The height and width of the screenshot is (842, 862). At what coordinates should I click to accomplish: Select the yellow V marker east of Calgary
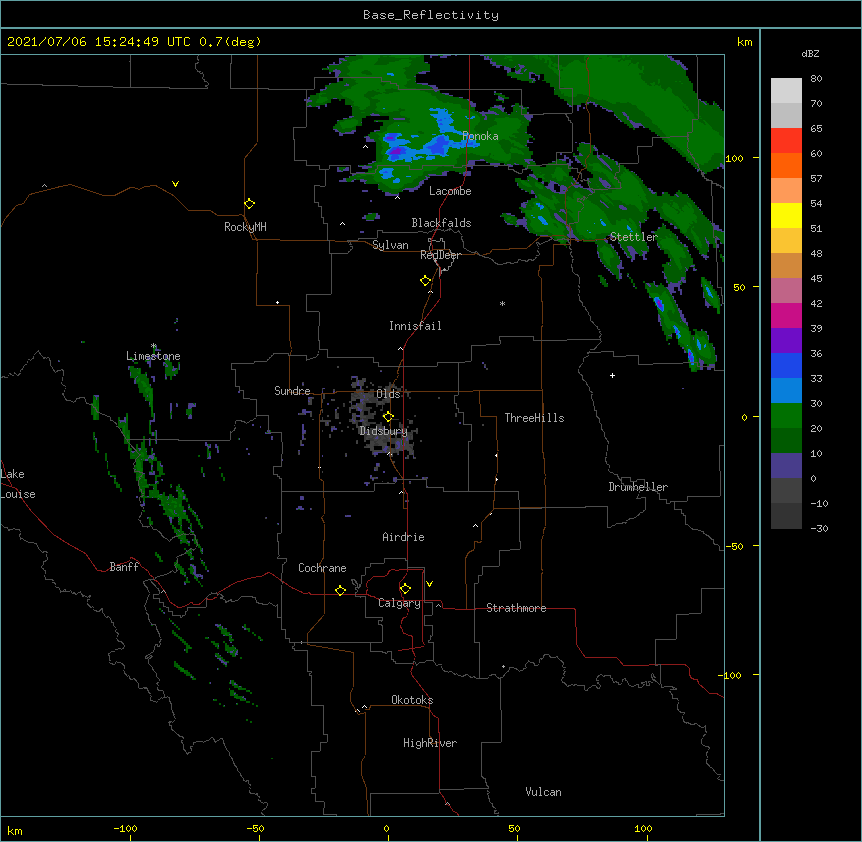point(429,584)
